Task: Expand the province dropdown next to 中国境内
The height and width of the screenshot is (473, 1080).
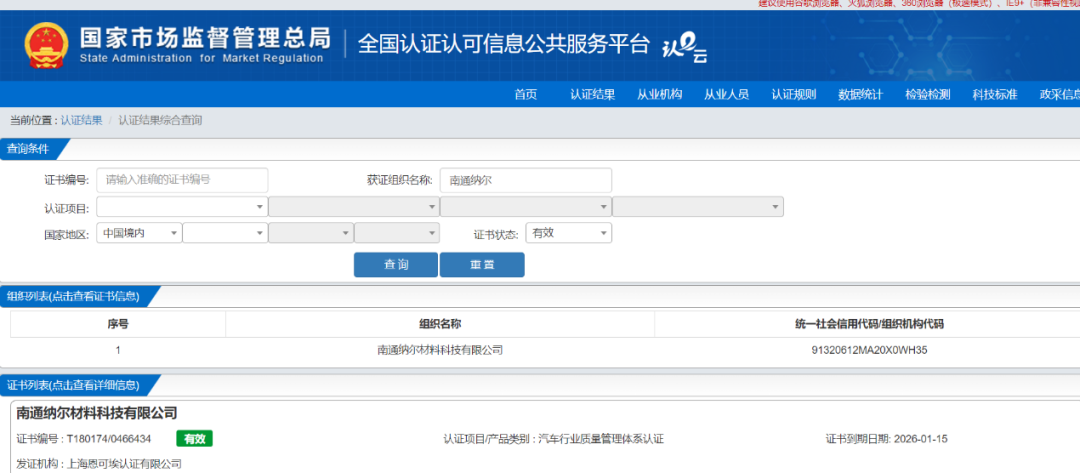Action: [x=225, y=233]
